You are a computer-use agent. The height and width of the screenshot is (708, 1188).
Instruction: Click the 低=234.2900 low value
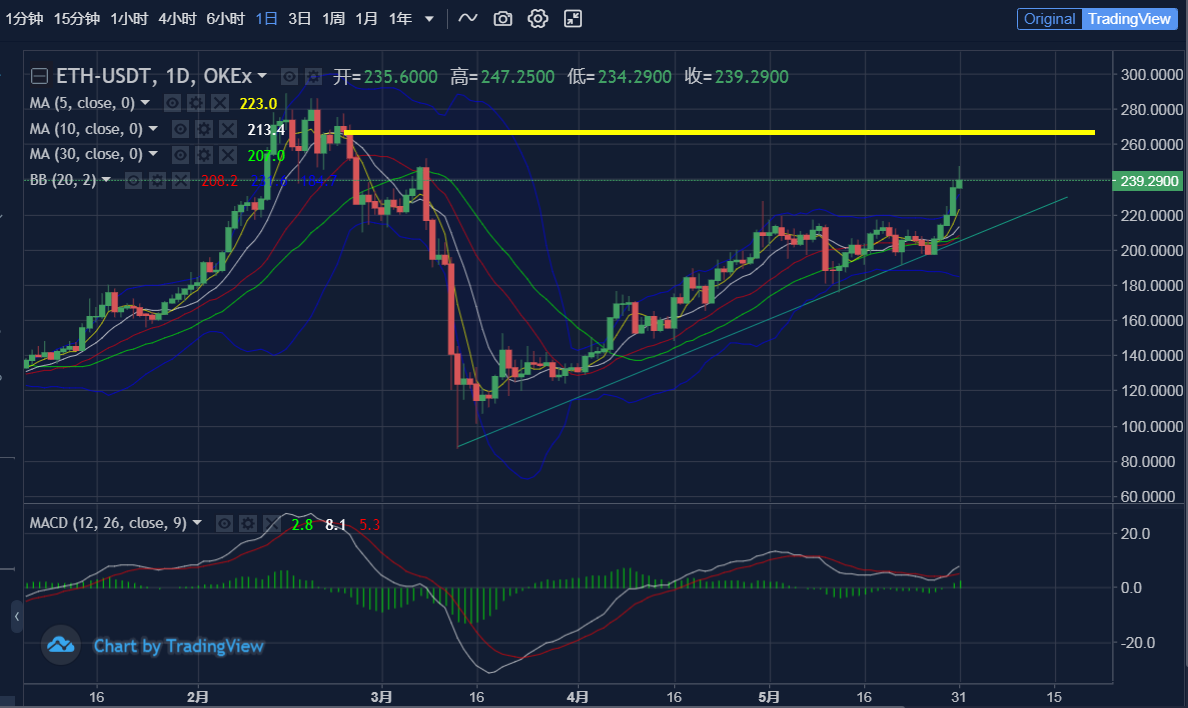pos(620,77)
